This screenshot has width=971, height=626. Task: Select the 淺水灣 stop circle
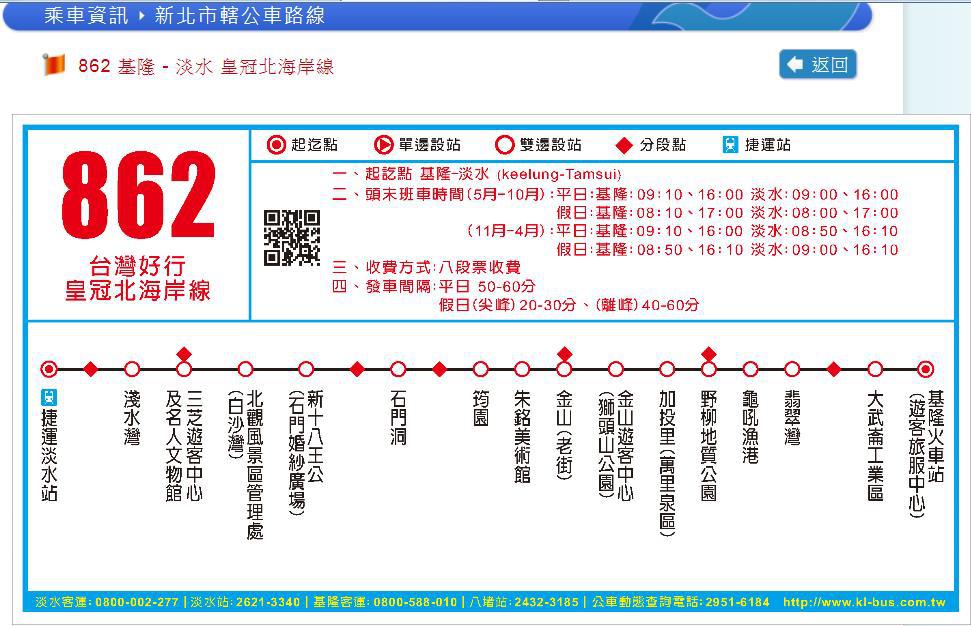click(x=132, y=369)
